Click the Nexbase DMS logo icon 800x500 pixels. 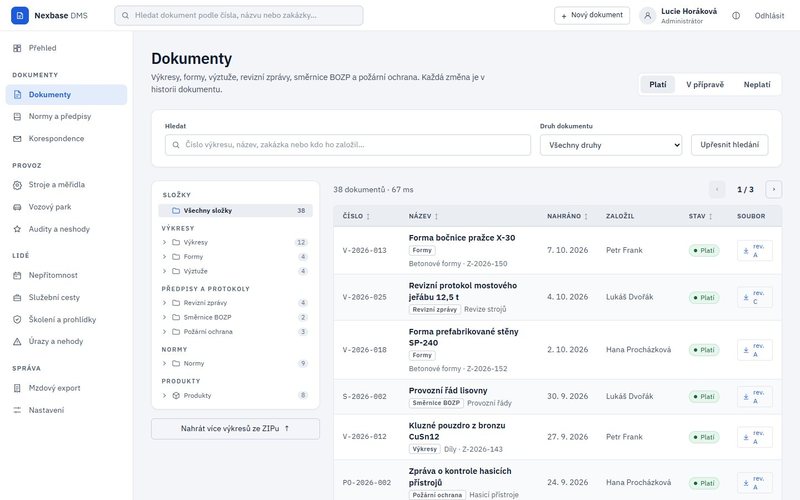(19, 15)
